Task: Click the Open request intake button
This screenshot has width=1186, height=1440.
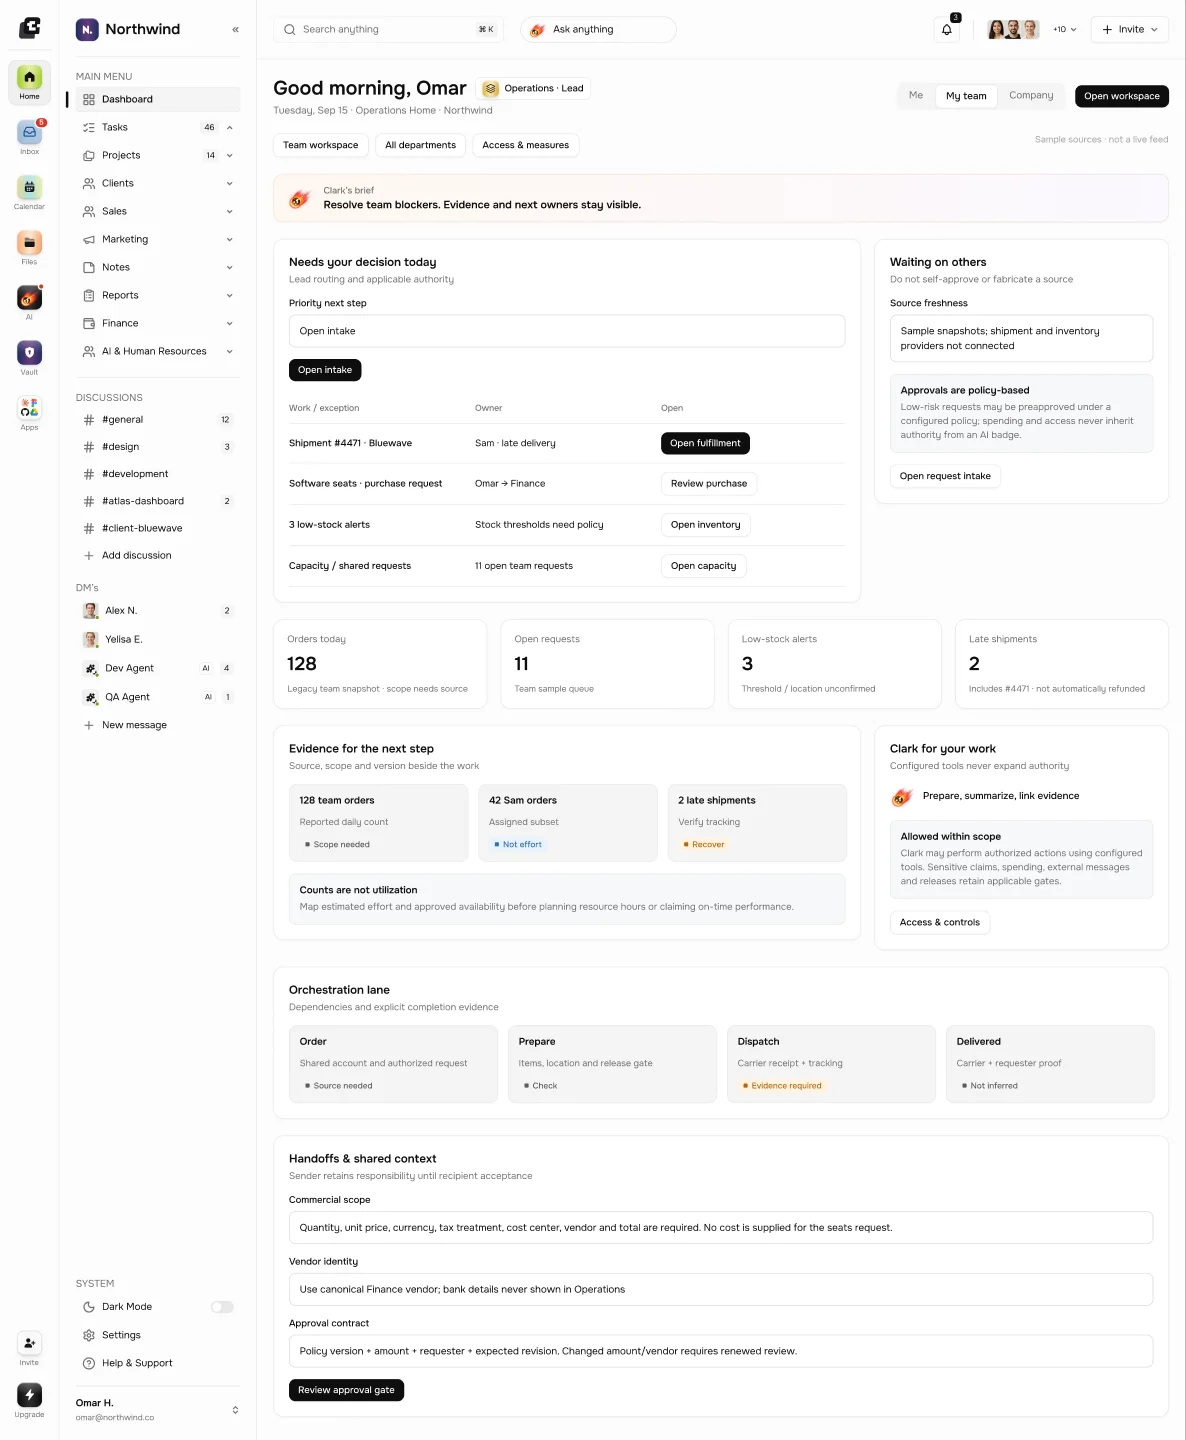Action: coord(945,476)
